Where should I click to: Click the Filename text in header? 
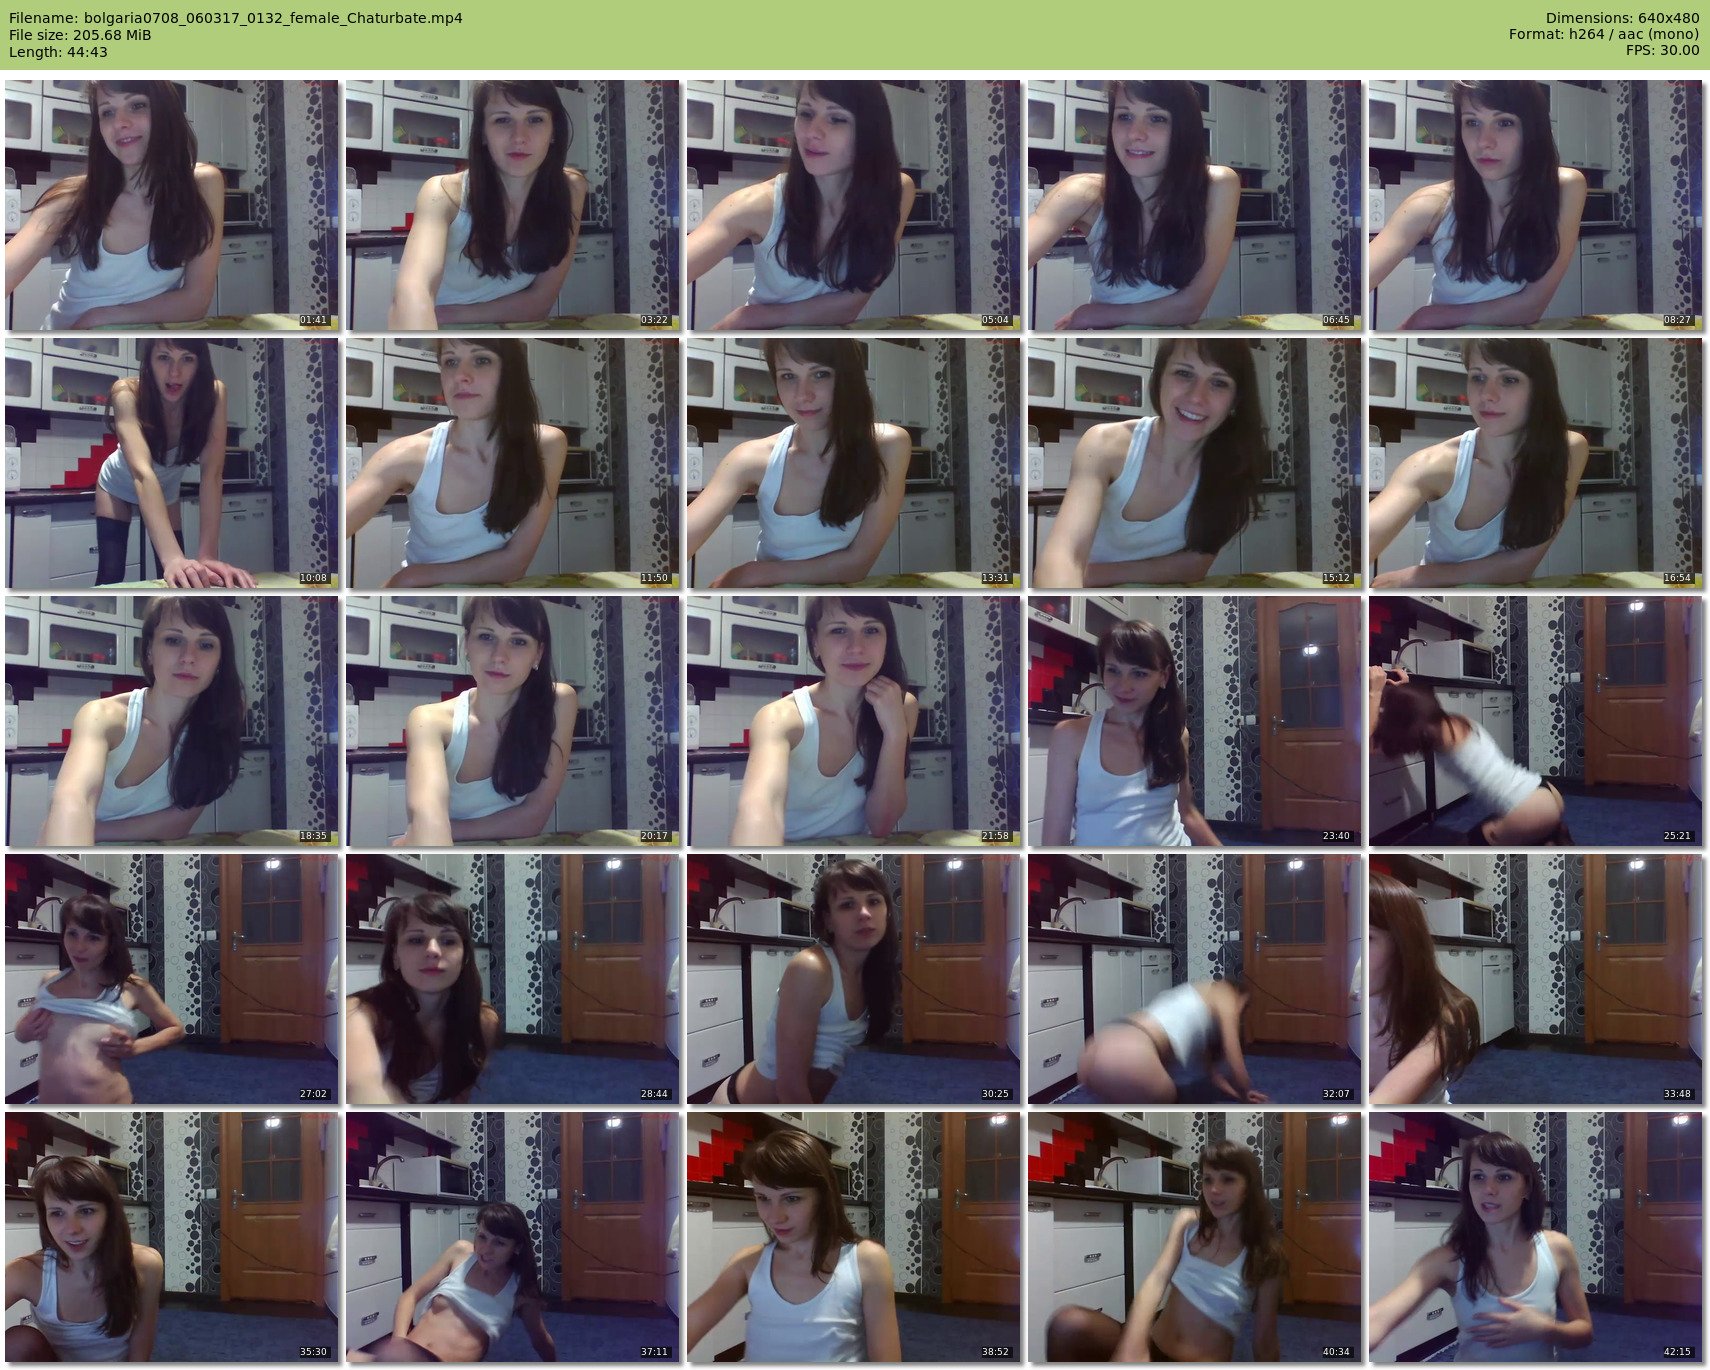tap(235, 18)
